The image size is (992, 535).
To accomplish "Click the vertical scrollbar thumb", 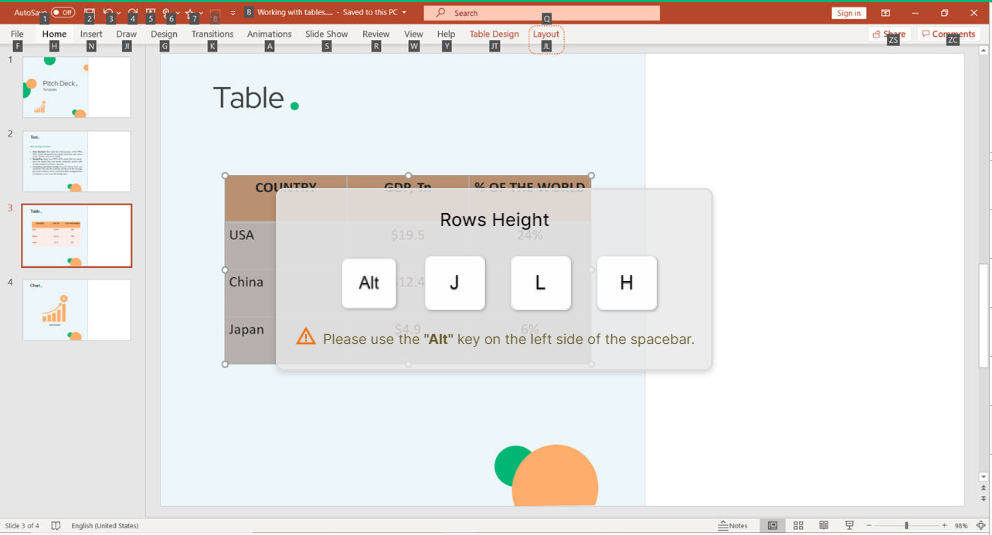I will (983, 315).
